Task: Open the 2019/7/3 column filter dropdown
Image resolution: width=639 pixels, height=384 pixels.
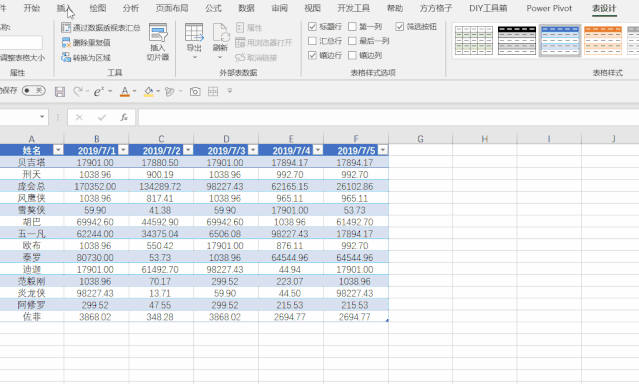Action: click(253, 150)
